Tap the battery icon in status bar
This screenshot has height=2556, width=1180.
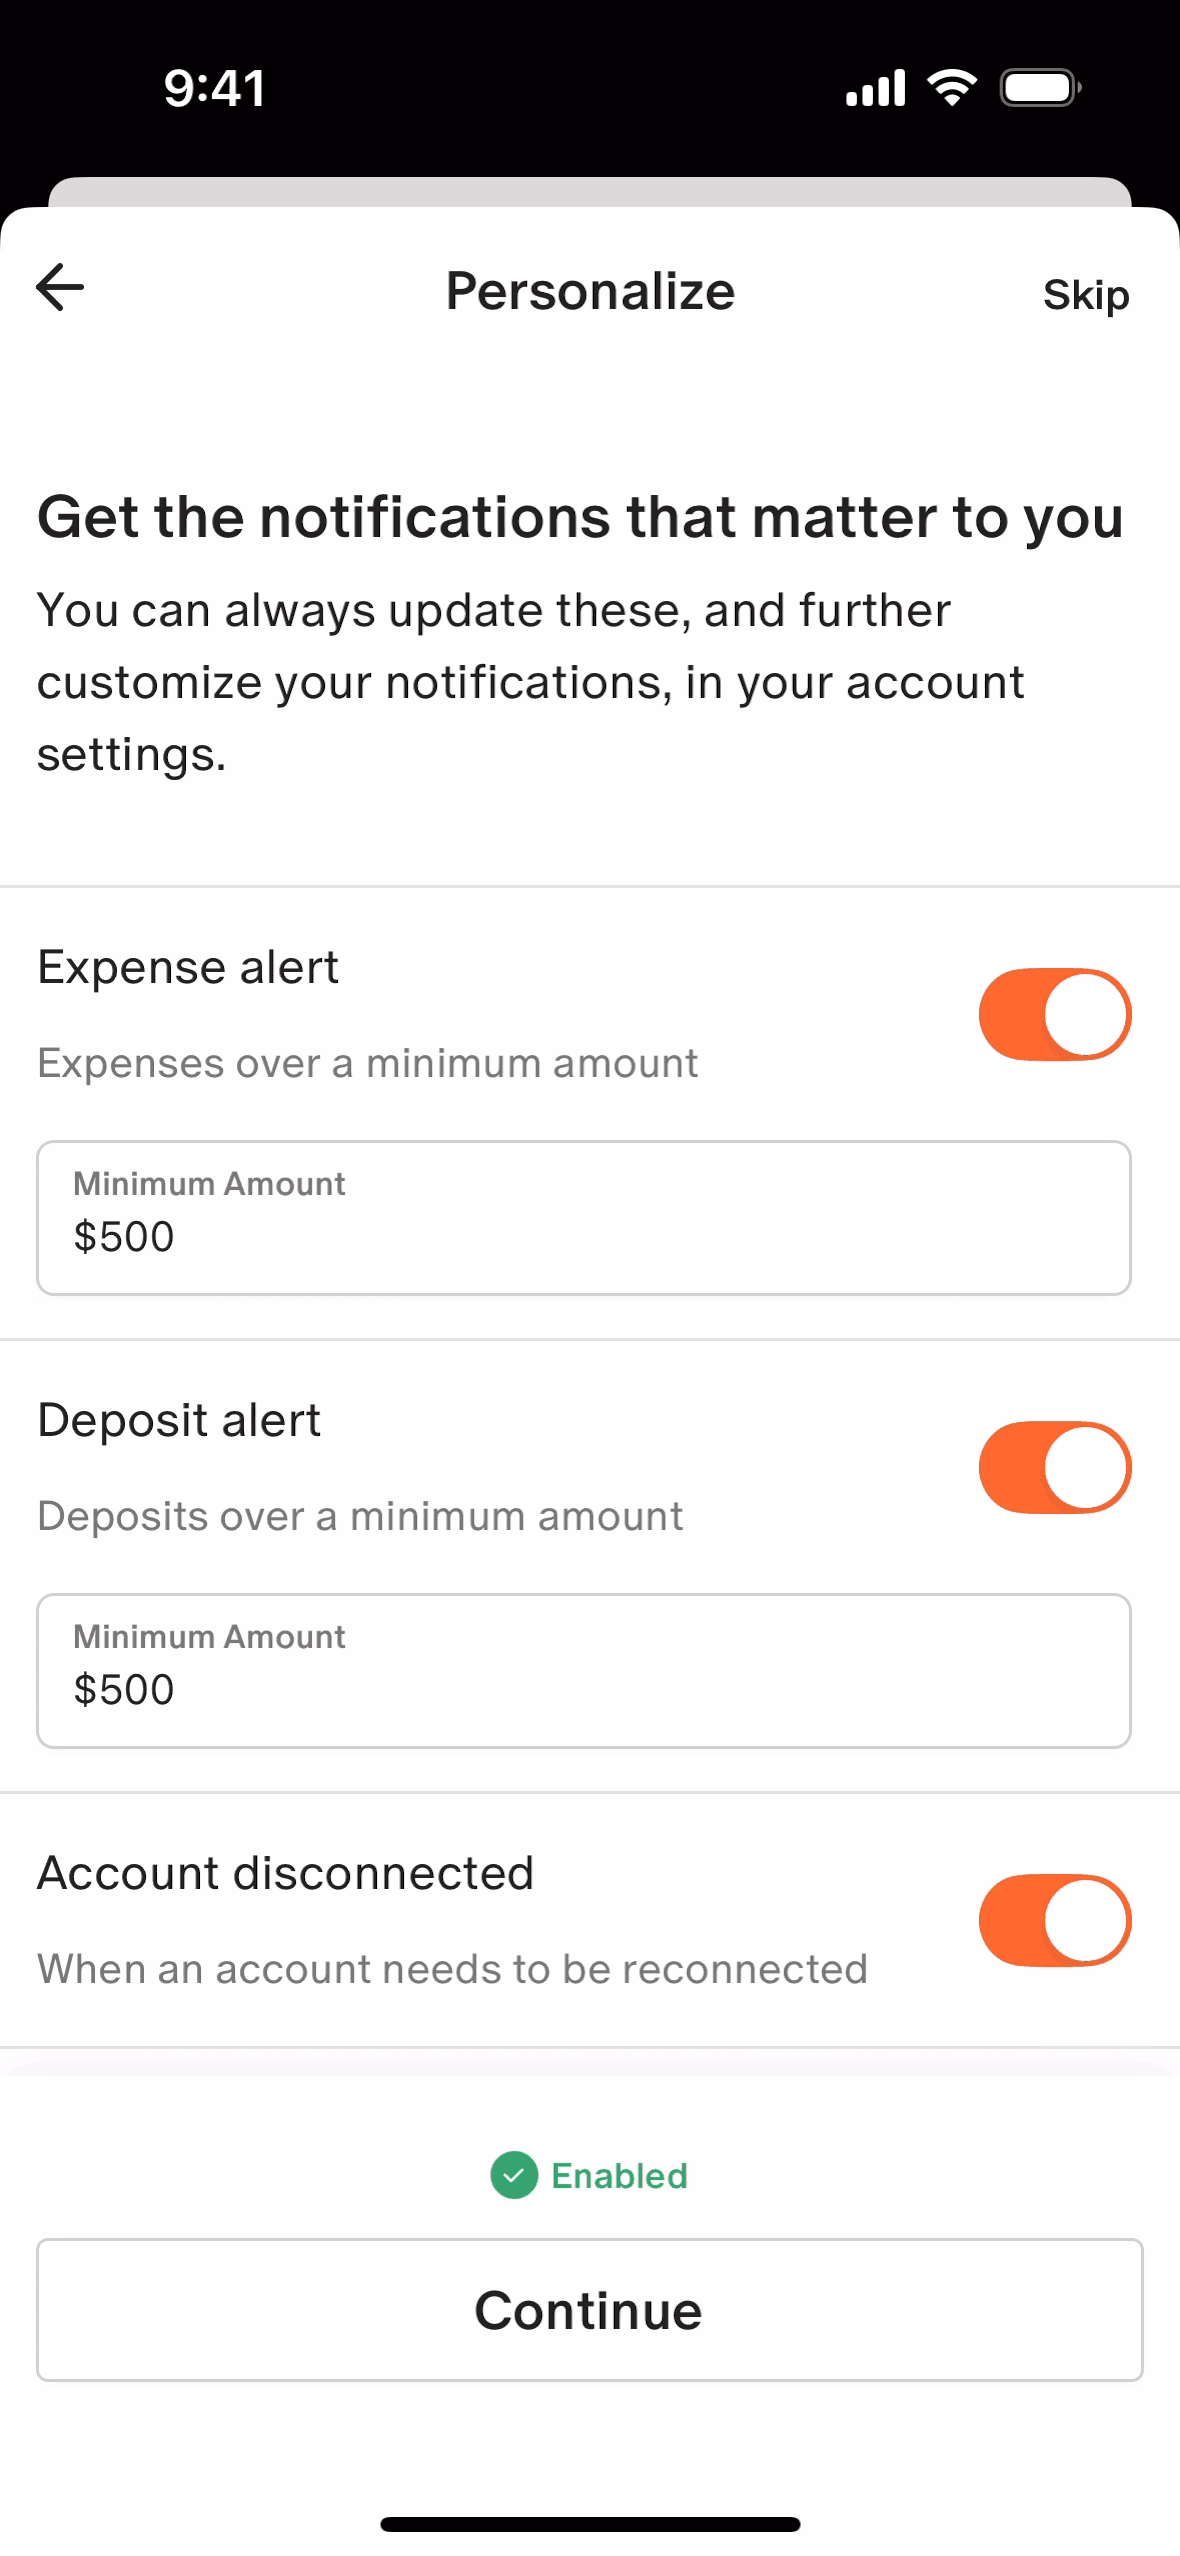1040,88
